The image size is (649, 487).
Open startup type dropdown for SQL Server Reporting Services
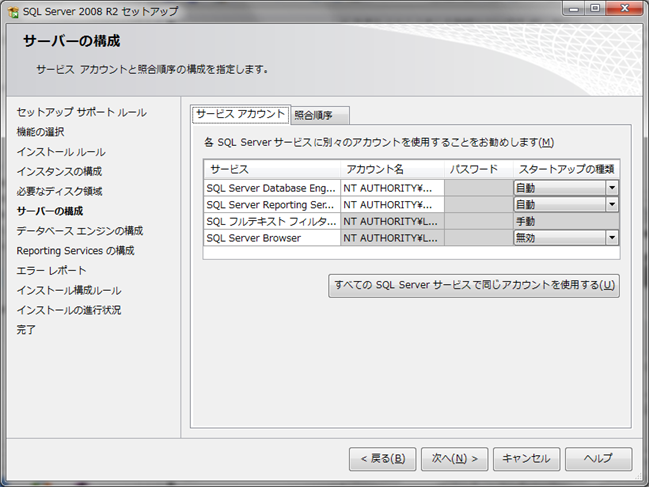coord(612,205)
